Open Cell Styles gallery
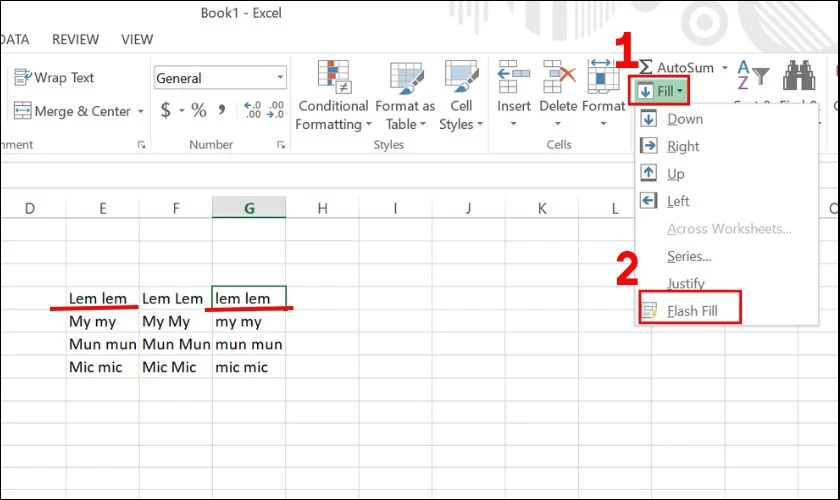Image resolution: width=840 pixels, height=500 pixels. click(461, 95)
